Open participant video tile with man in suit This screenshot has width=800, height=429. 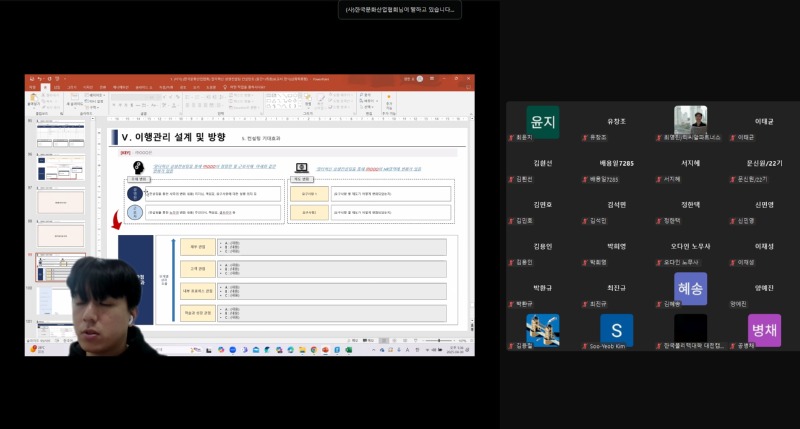[x=690, y=120]
